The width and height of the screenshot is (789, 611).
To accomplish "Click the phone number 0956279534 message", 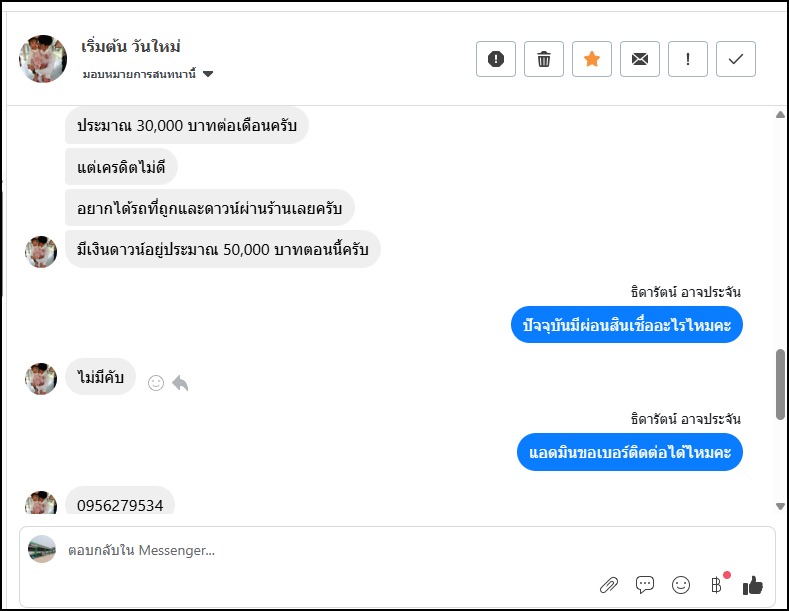I will 120,505.
